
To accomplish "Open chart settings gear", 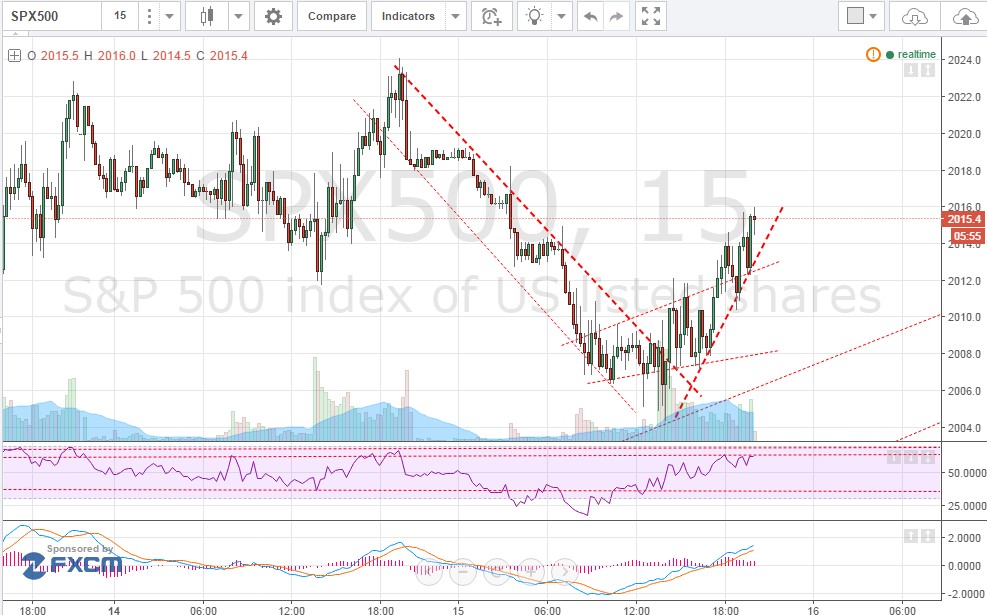I will [273, 16].
